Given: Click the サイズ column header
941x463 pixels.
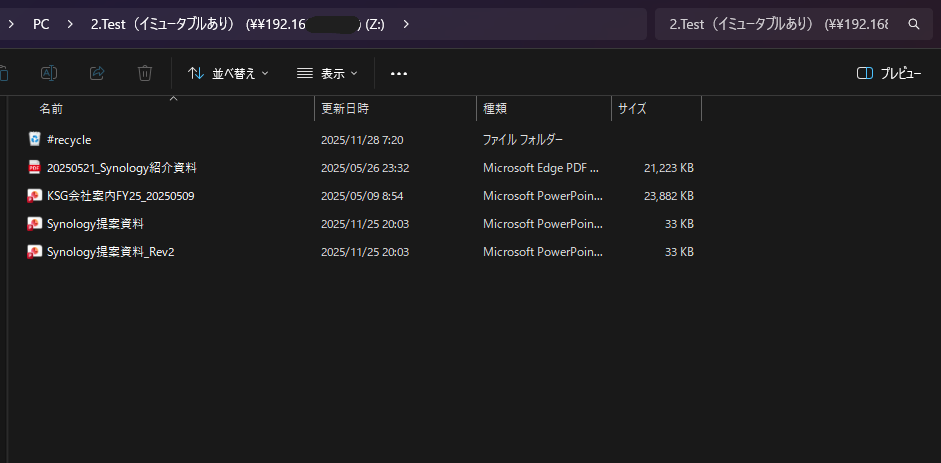Looking at the screenshot, I should pos(632,108).
